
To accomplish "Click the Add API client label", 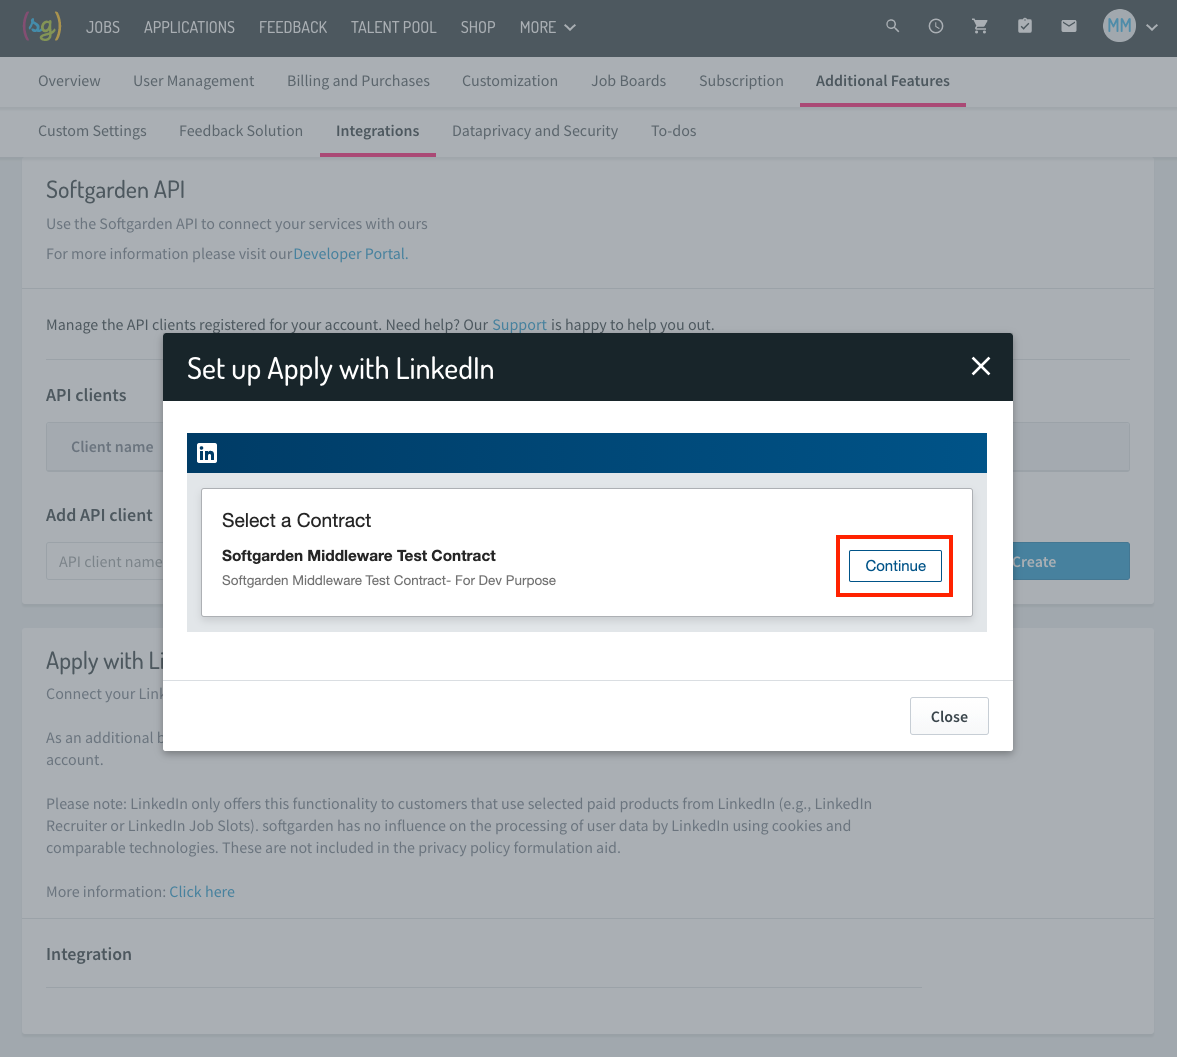I will (x=99, y=516).
